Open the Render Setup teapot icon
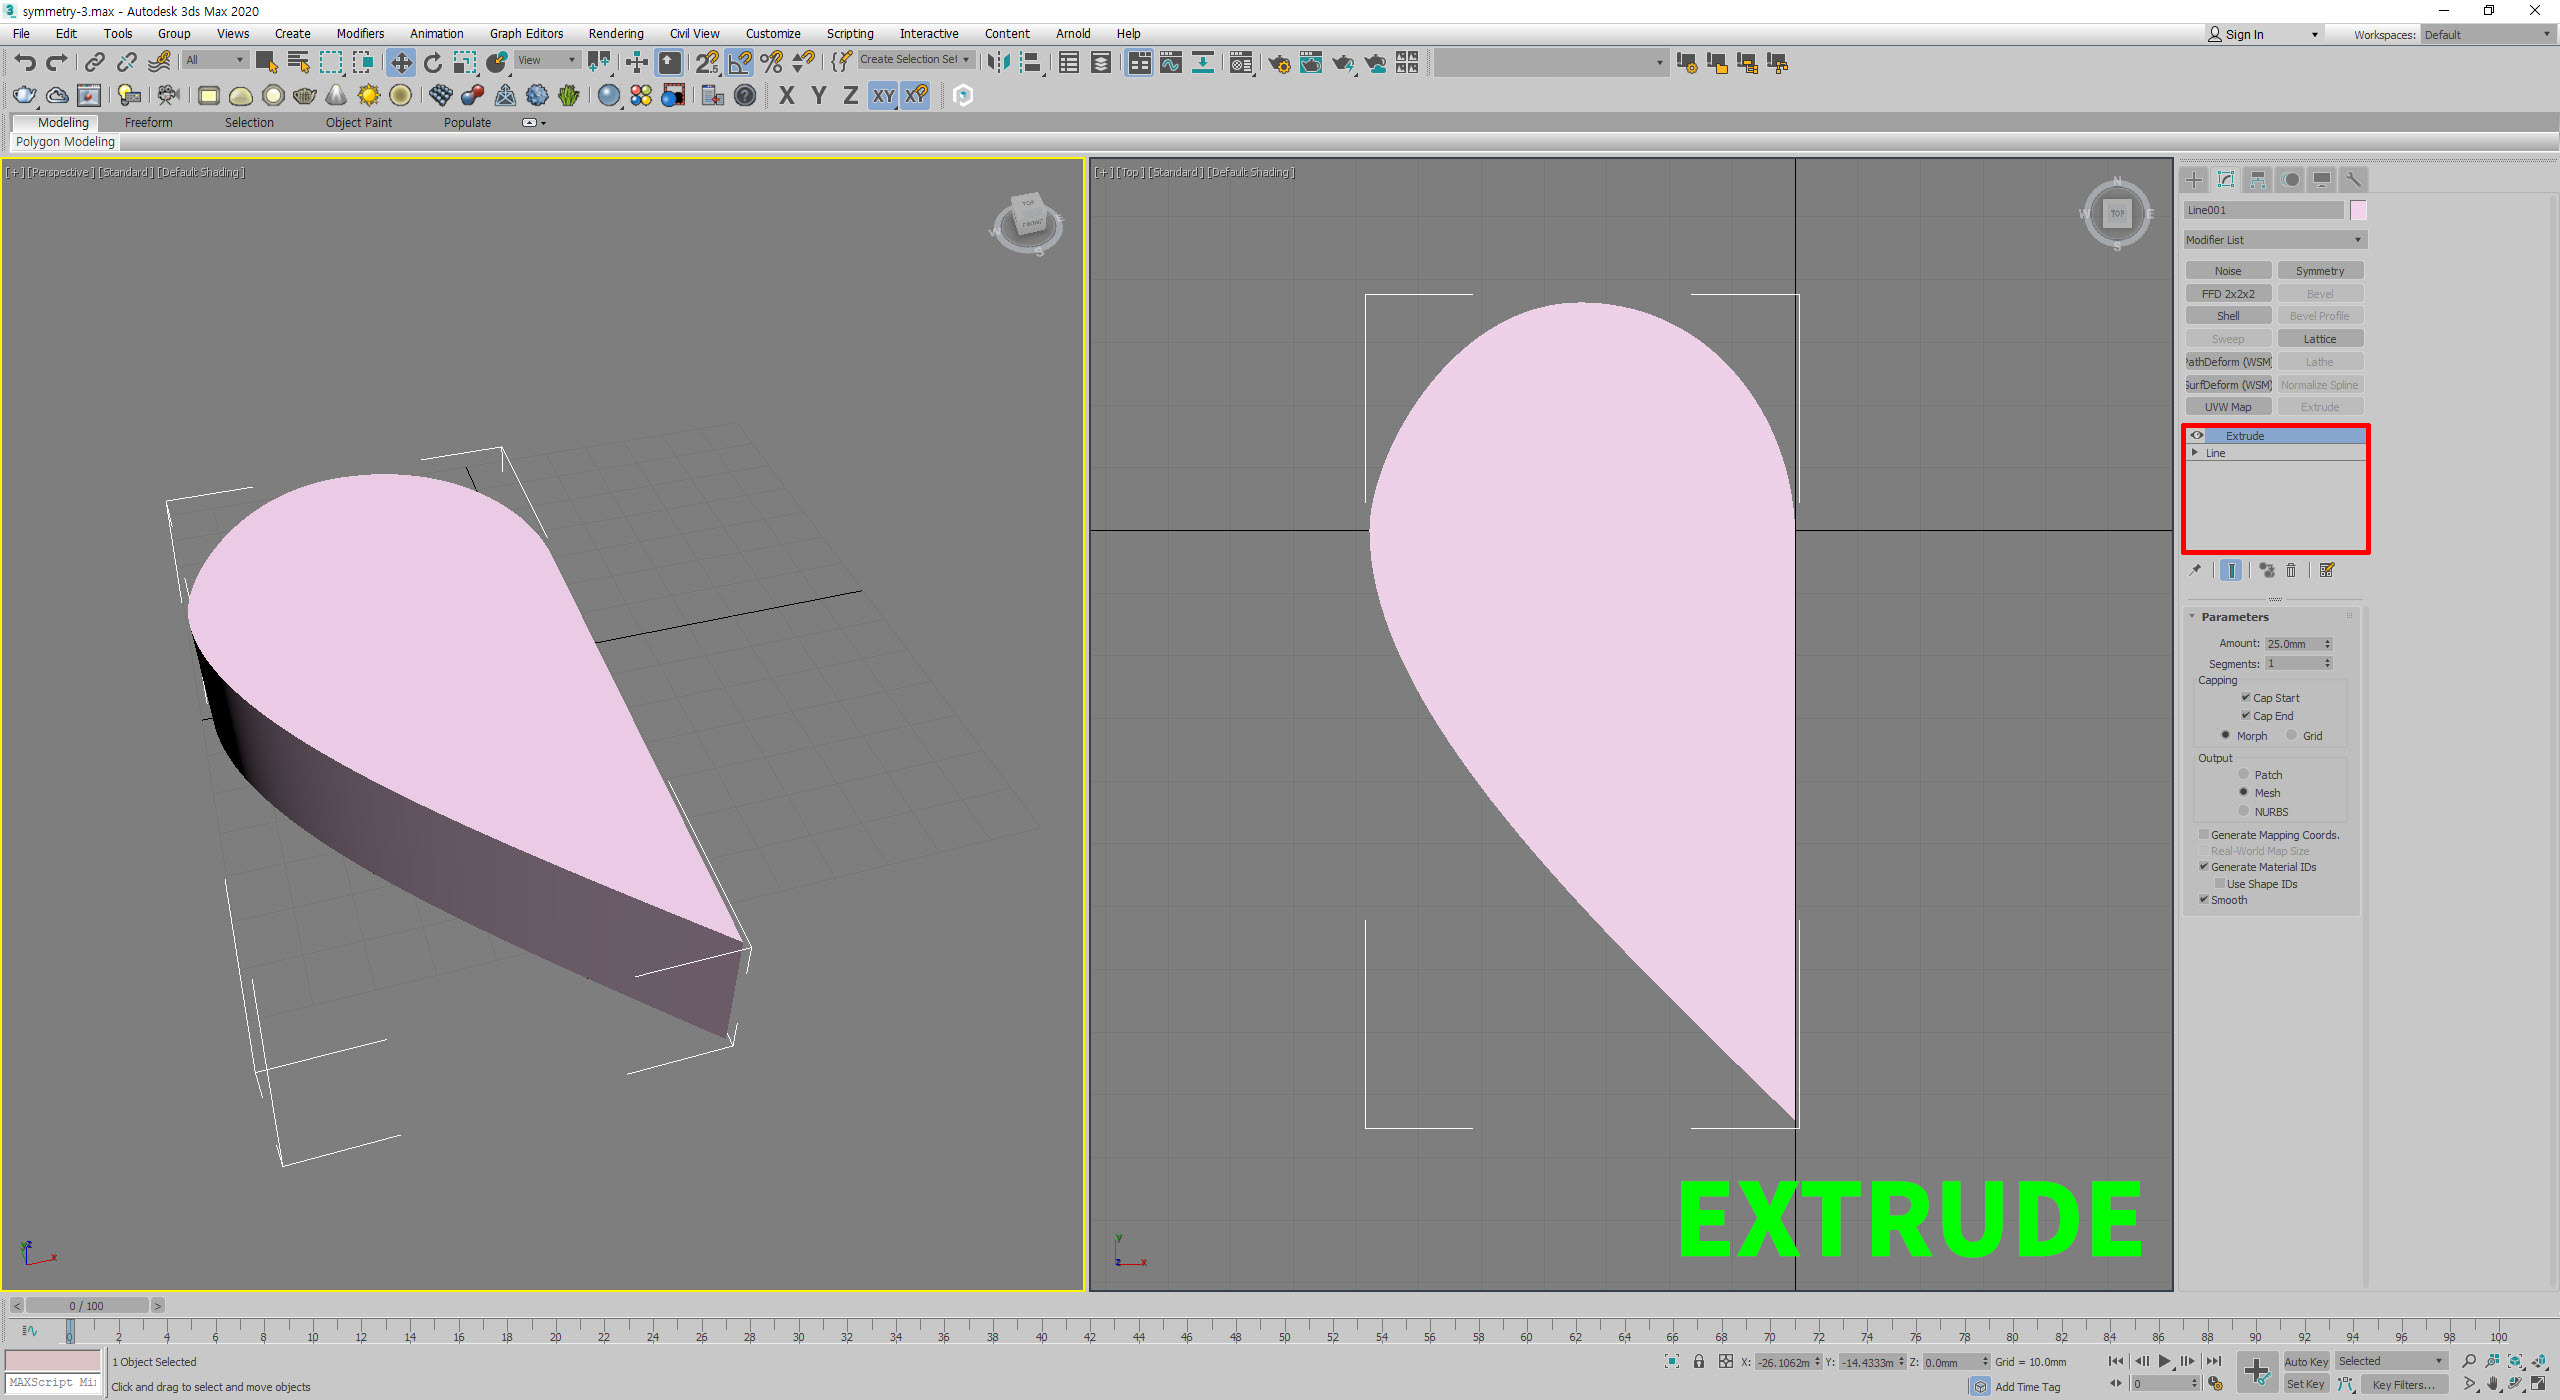 pyautogui.click(x=1278, y=63)
